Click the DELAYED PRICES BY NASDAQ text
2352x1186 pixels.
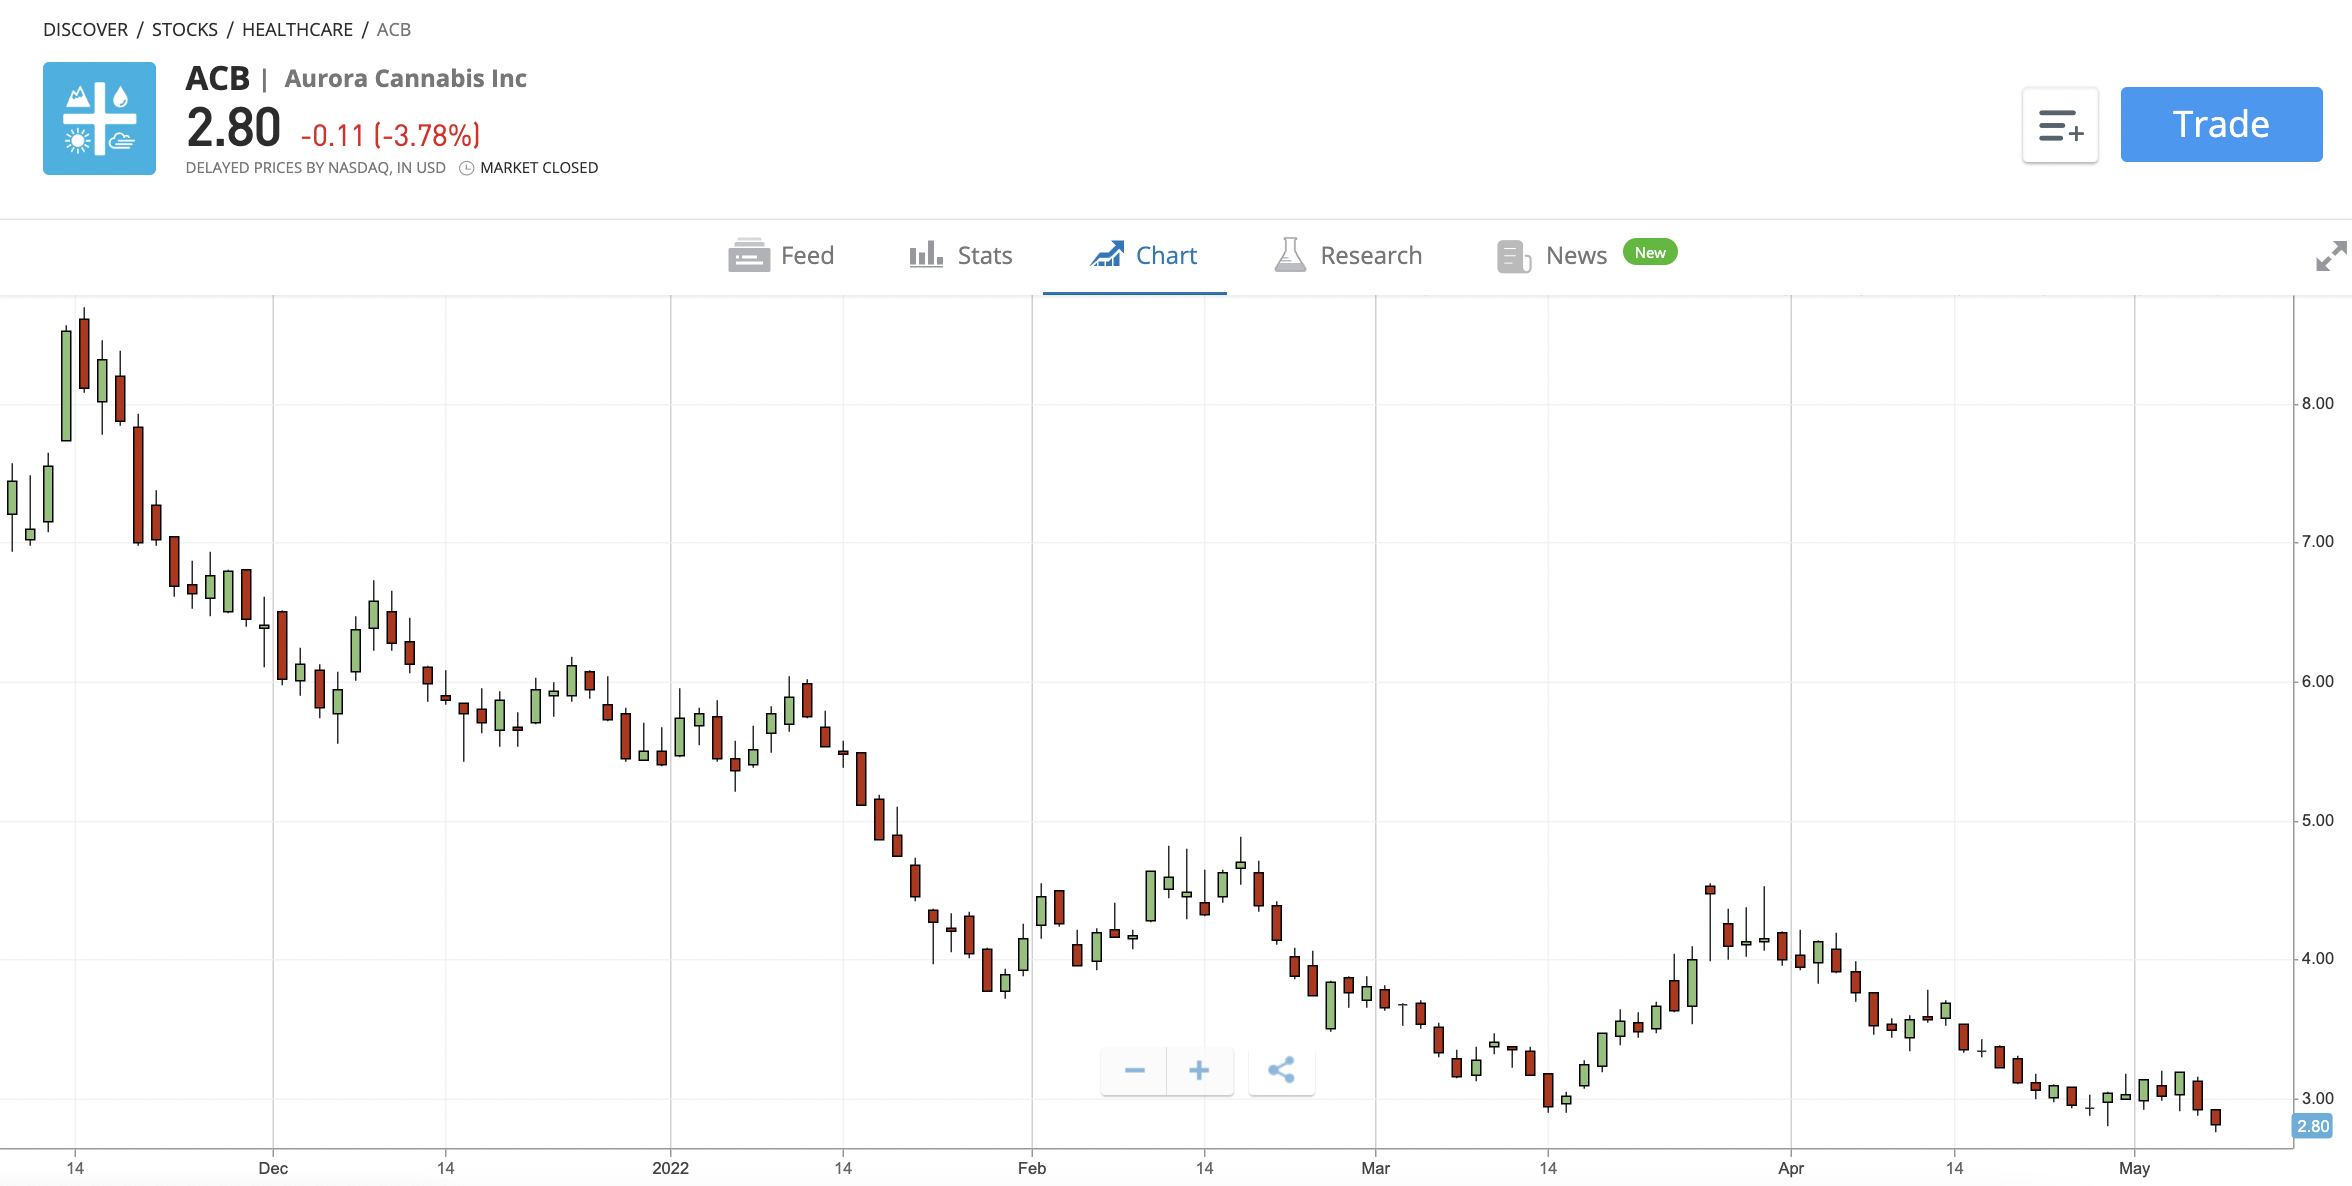coord(316,168)
